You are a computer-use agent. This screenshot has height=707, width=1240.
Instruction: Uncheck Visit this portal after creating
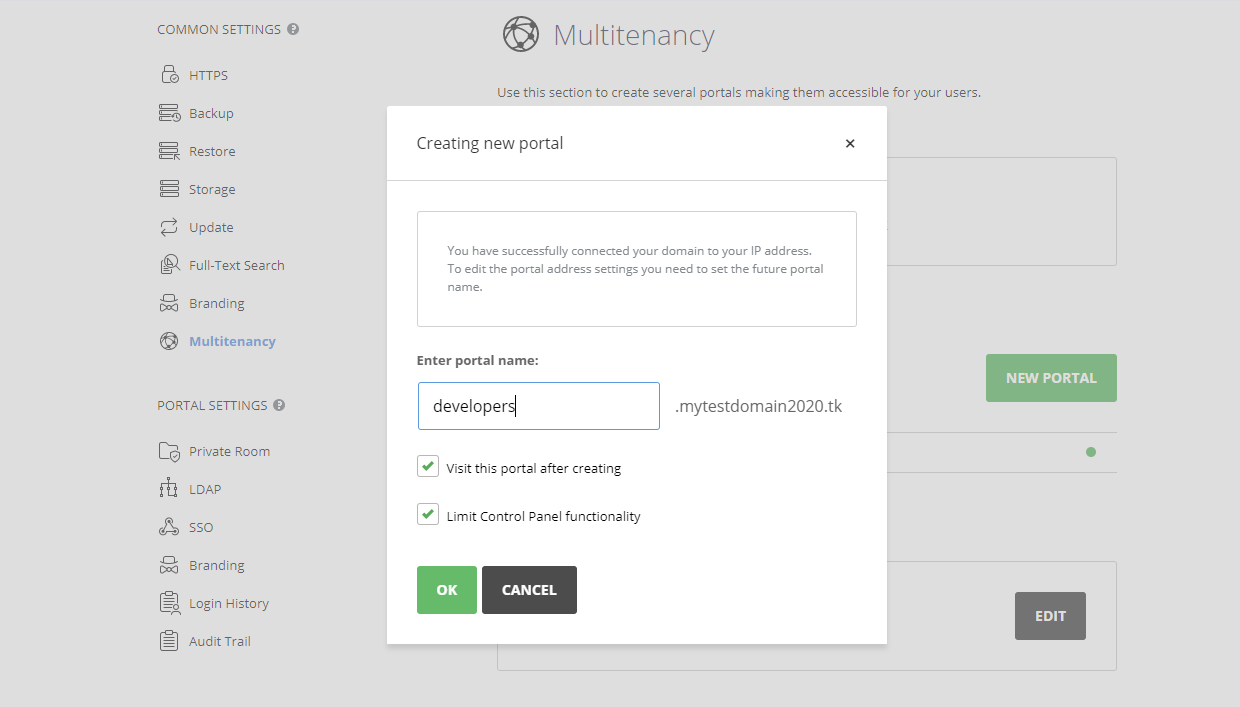pos(428,466)
